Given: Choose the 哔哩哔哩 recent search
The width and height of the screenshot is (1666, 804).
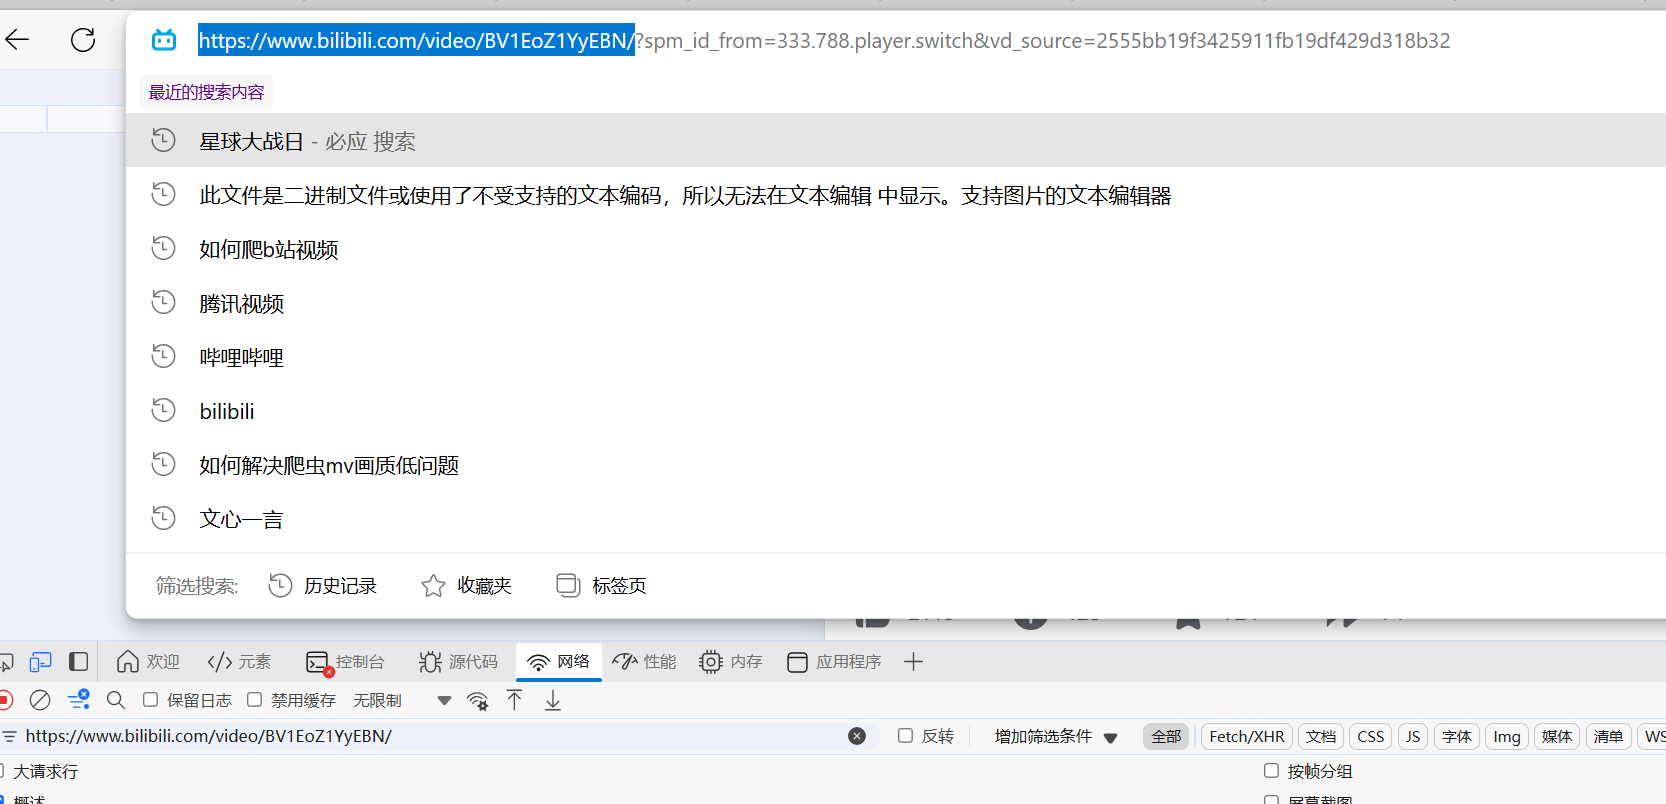Looking at the screenshot, I should click(x=896, y=357).
